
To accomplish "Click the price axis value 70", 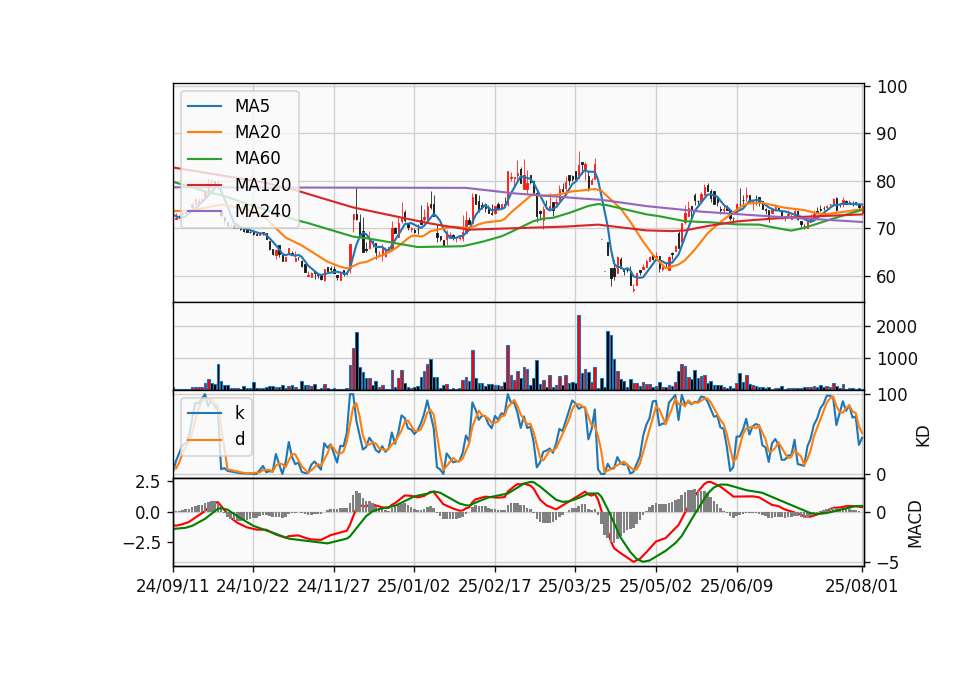I will (x=887, y=229).
